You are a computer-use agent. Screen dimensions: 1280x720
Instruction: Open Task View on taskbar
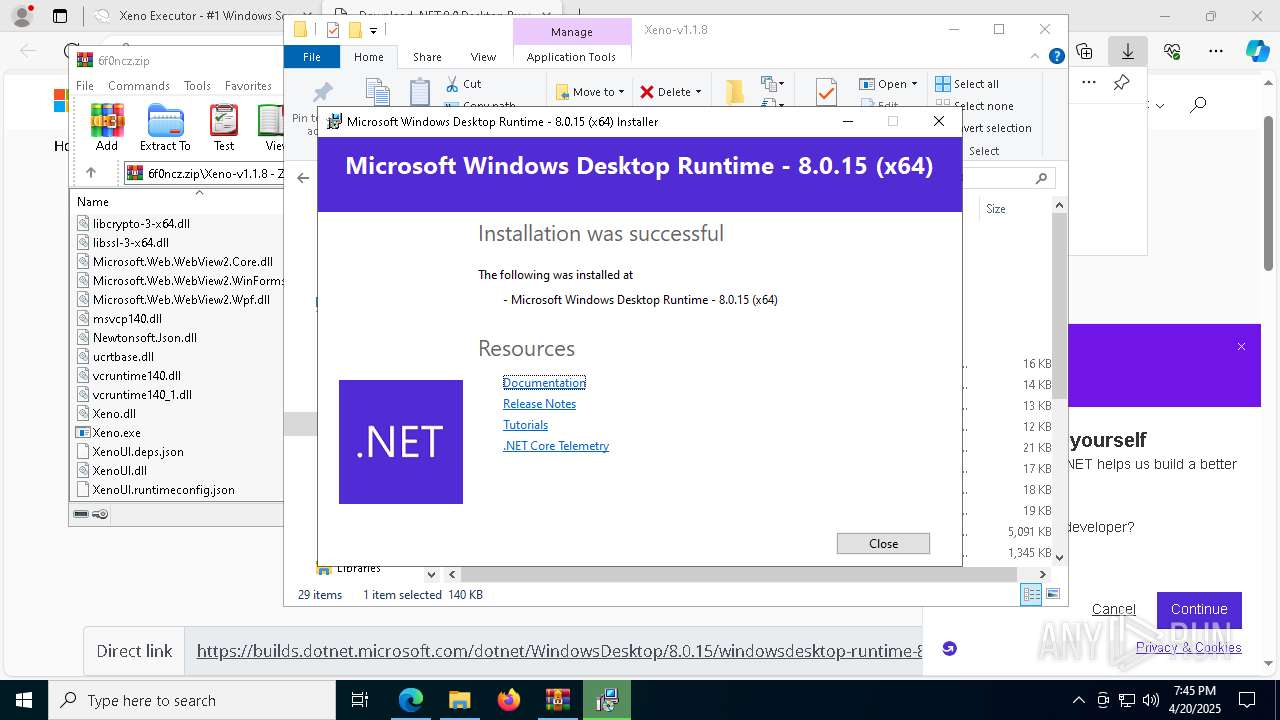point(360,700)
